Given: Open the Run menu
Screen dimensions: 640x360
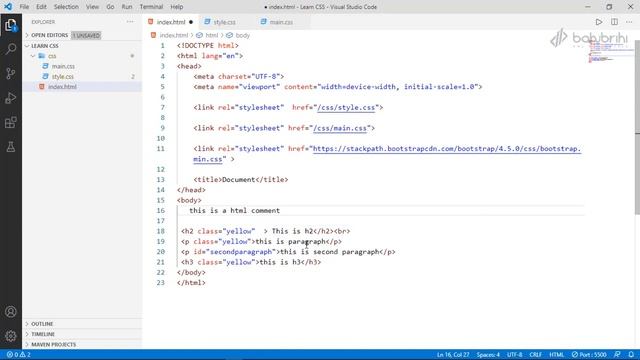Looking at the screenshot, I should [127, 7].
